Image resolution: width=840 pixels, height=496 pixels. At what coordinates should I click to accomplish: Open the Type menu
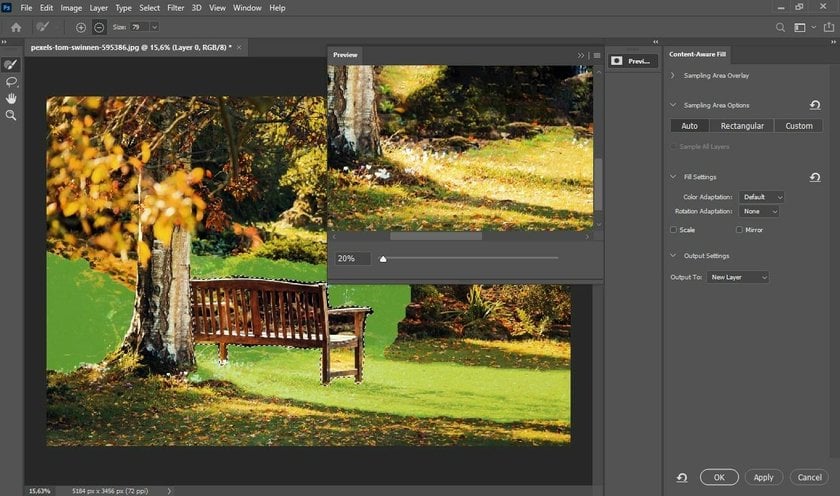(123, 8)
